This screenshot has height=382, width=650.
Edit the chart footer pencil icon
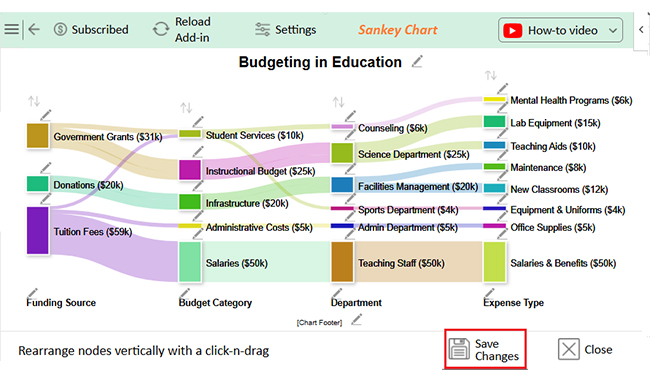pyautogui.click(x=357, y=319)
